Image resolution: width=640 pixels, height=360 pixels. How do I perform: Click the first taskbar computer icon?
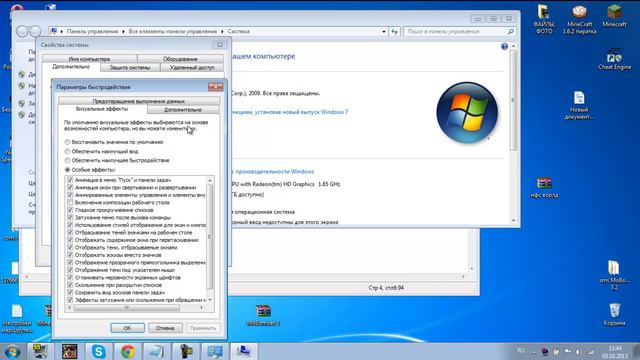click(40, 351)
